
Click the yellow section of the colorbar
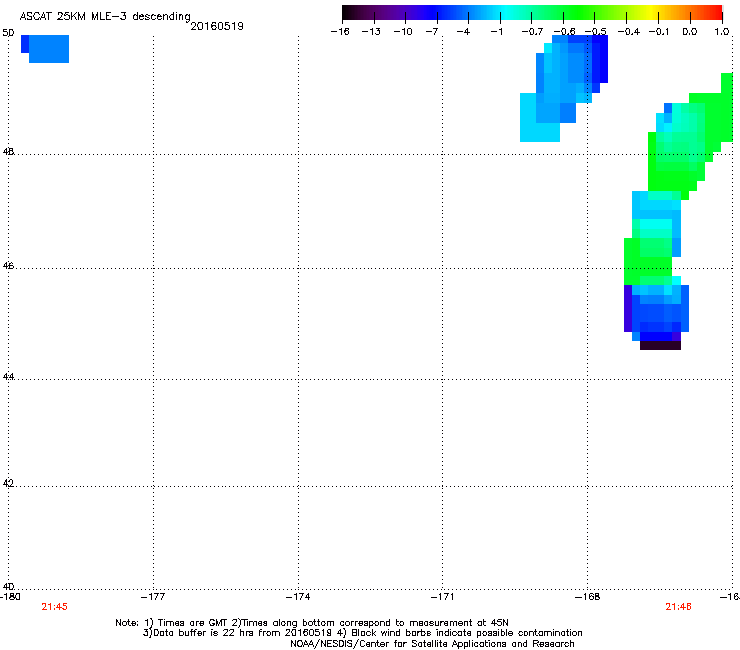click(x=652, y=12)
